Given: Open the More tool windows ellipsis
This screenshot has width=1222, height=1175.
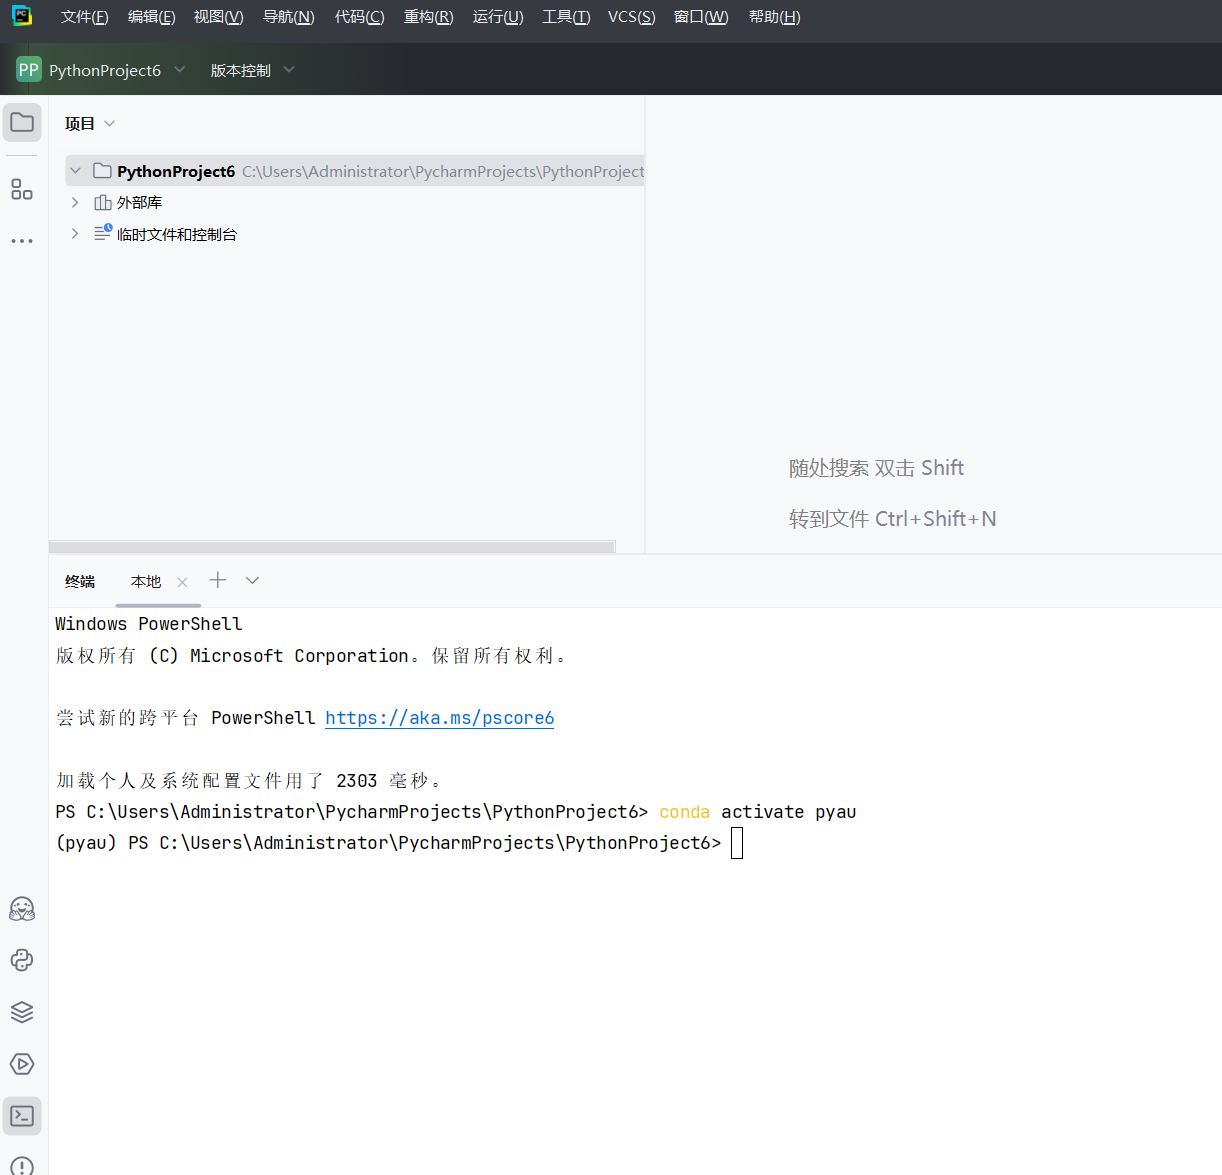Looking at the screenshot, I should [22, 241].
